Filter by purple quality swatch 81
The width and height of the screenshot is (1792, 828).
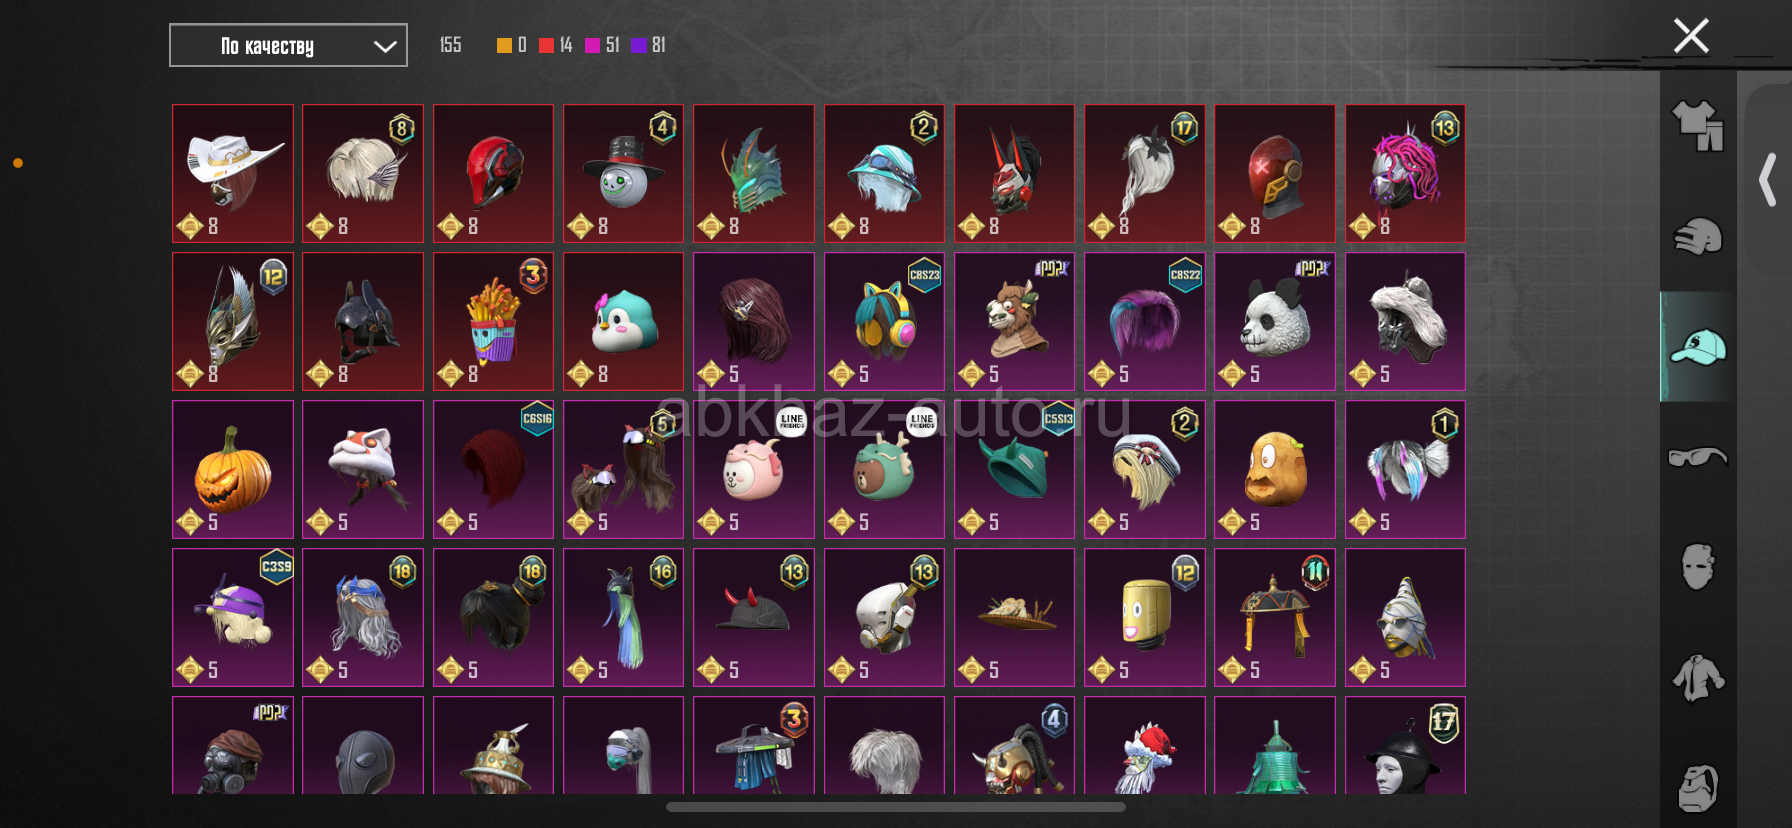[648, 45]
